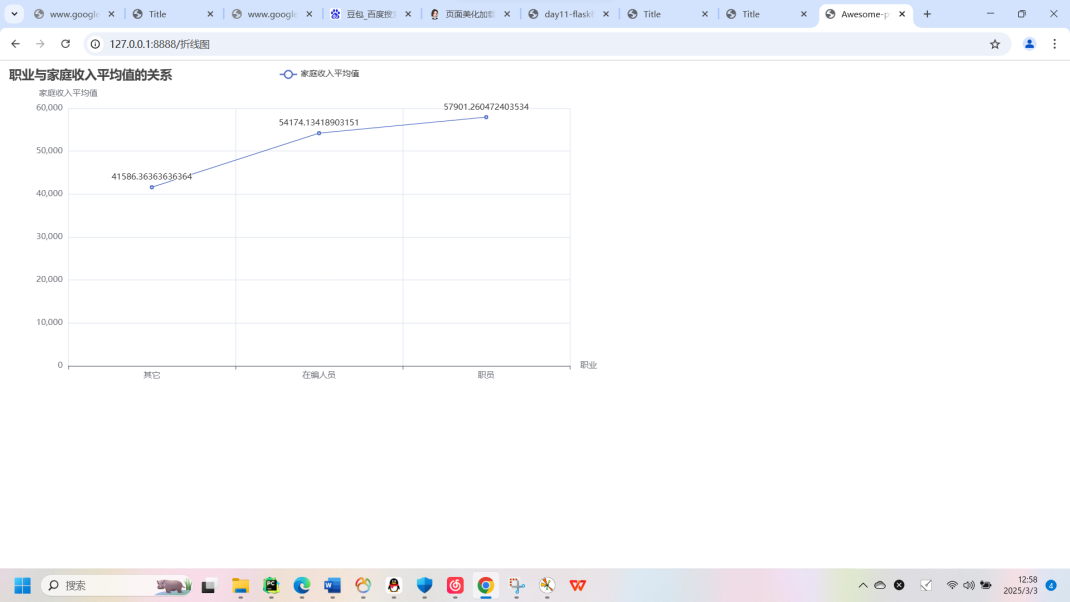Close the Awesome-p tab
1070x602 pixels.
pyautogui.click(x=902, y=14)
